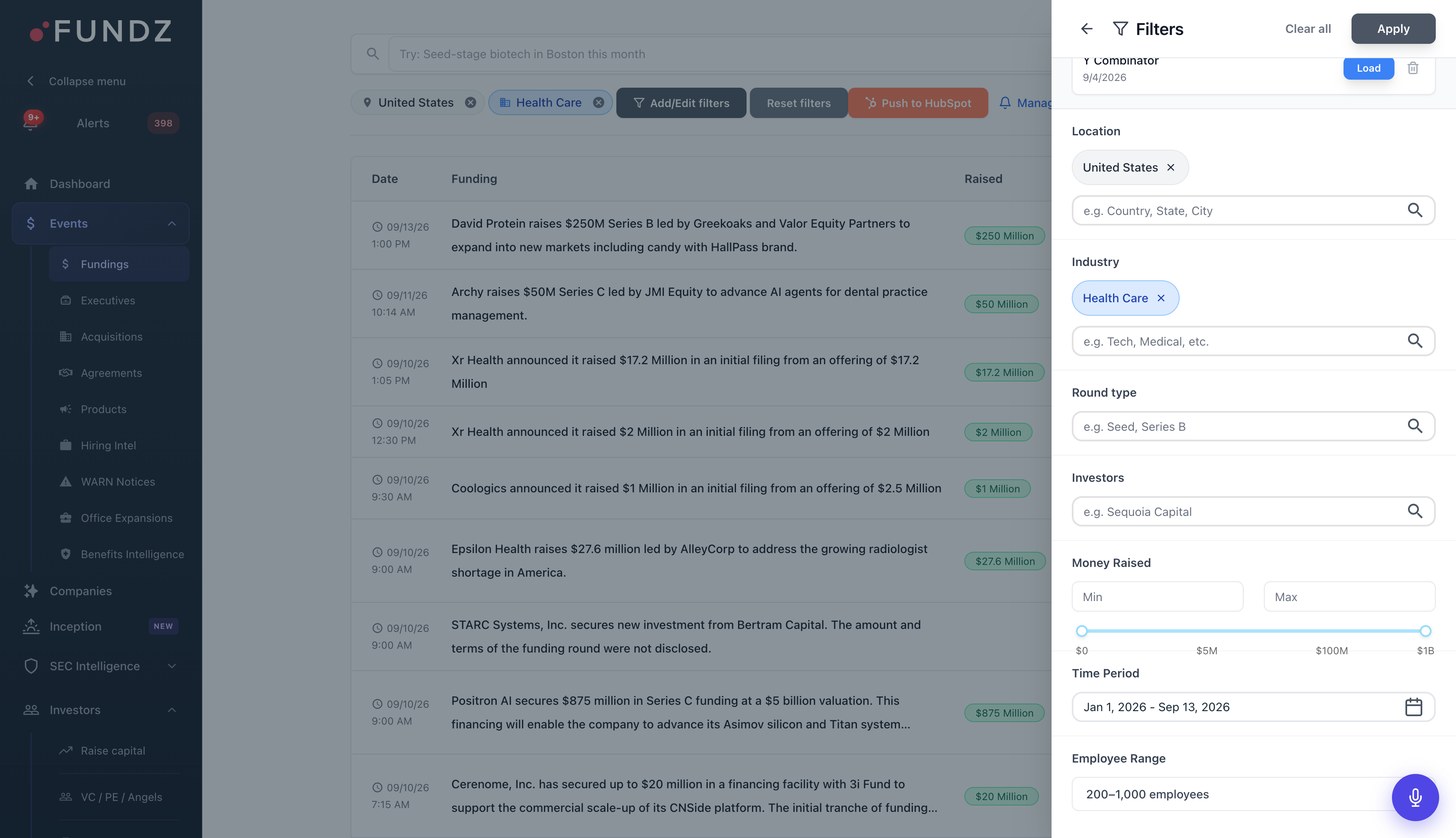Remove the United States chip above the table

(x=470, y=103)
